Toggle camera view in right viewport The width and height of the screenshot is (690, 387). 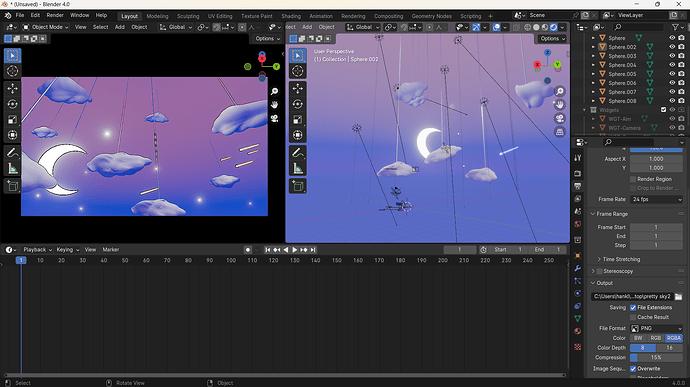[559, 118]
